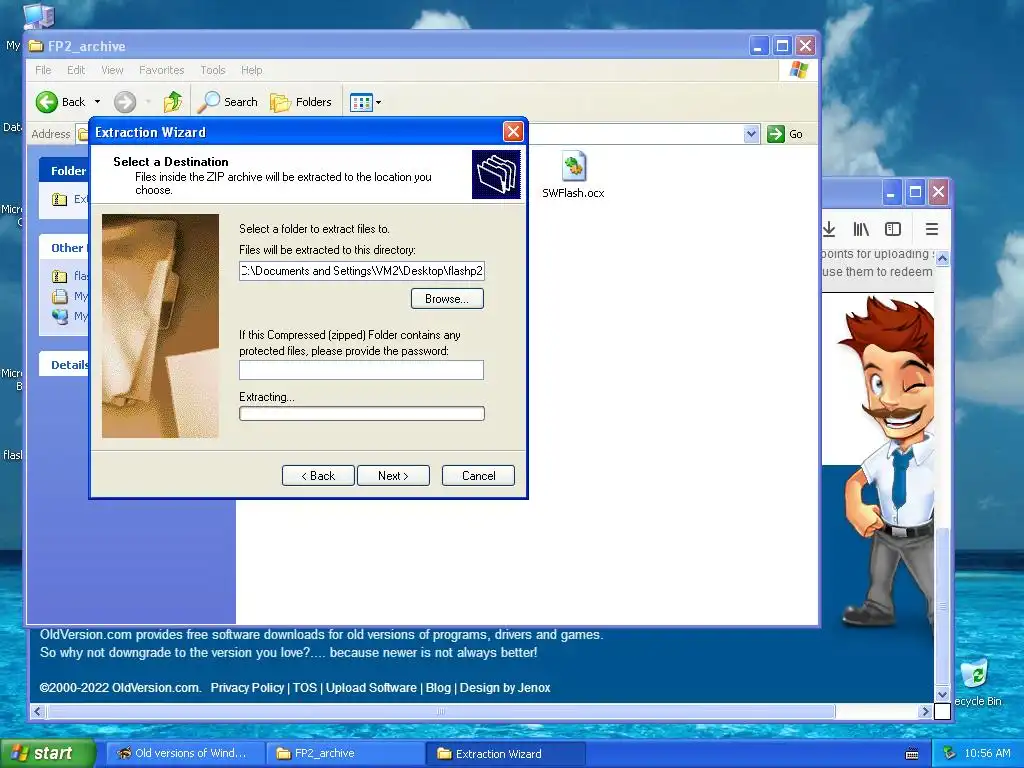
Task: Click the Forward arrow in Explorer toolbar
Action: (125, 102)
